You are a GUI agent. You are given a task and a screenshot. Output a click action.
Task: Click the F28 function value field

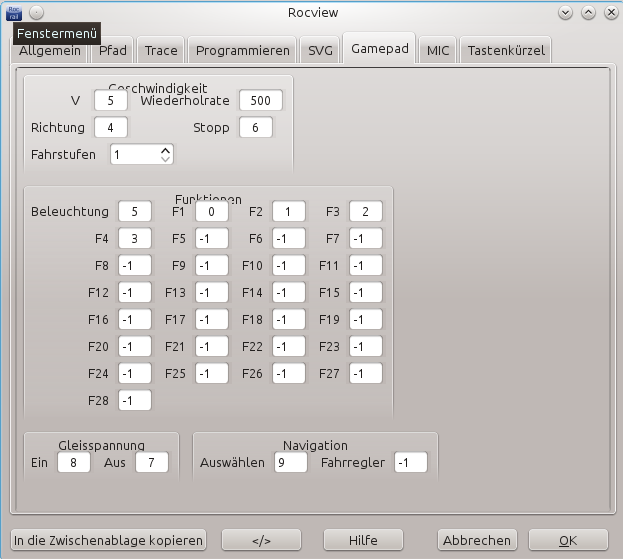(134, 401)
